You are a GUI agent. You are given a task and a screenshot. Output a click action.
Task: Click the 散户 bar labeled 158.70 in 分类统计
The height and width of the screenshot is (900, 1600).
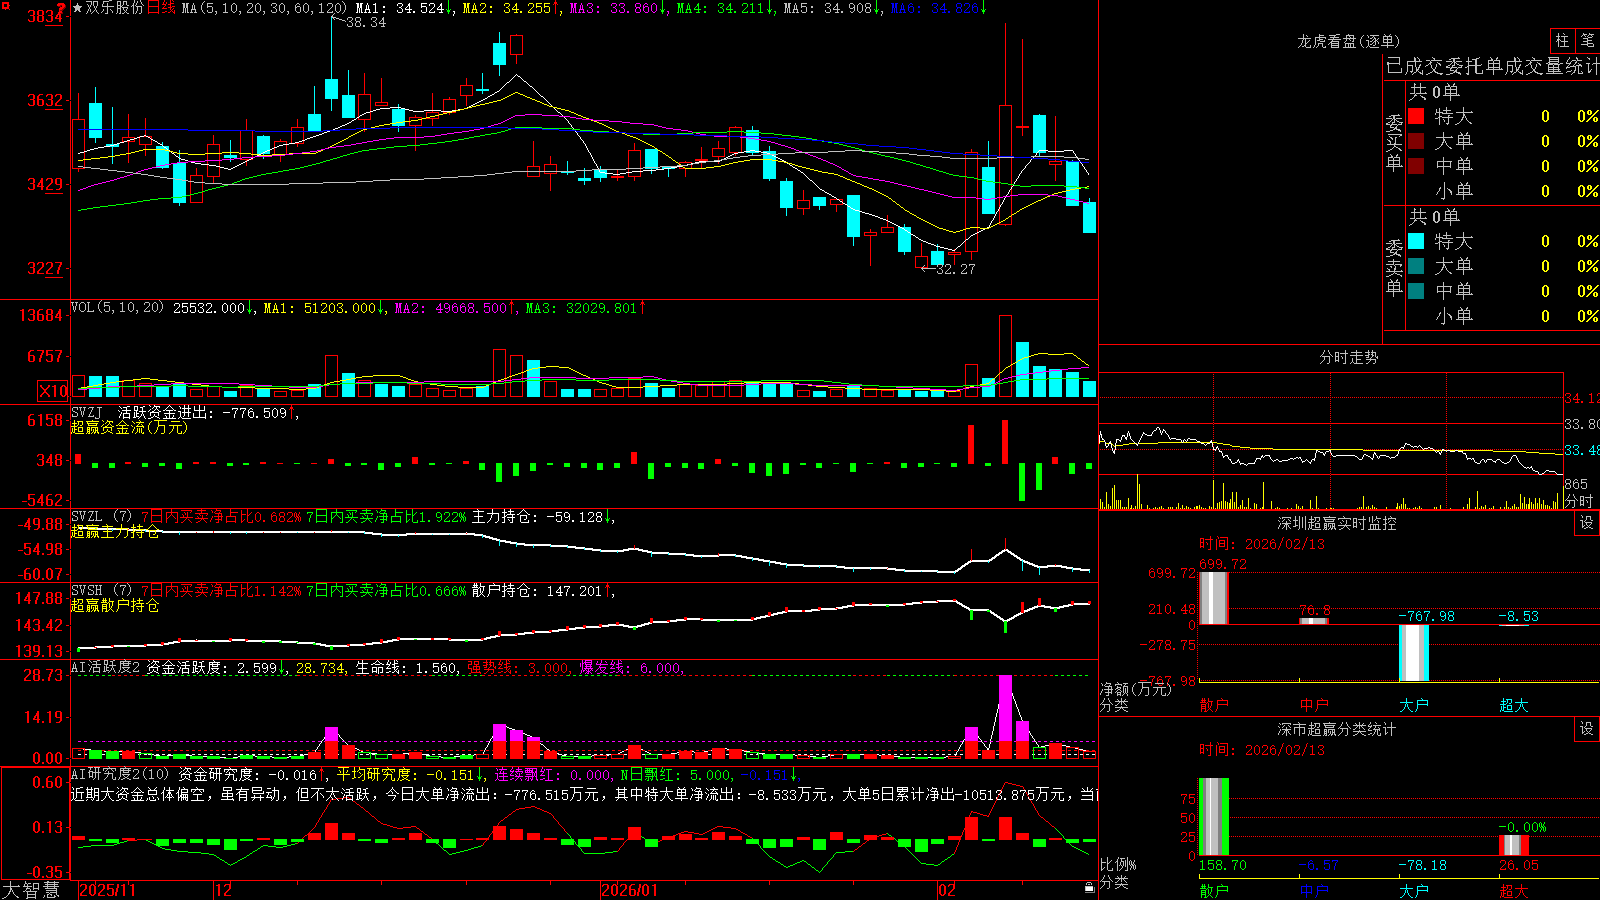pyautogui.click(x=1214, y=817)
